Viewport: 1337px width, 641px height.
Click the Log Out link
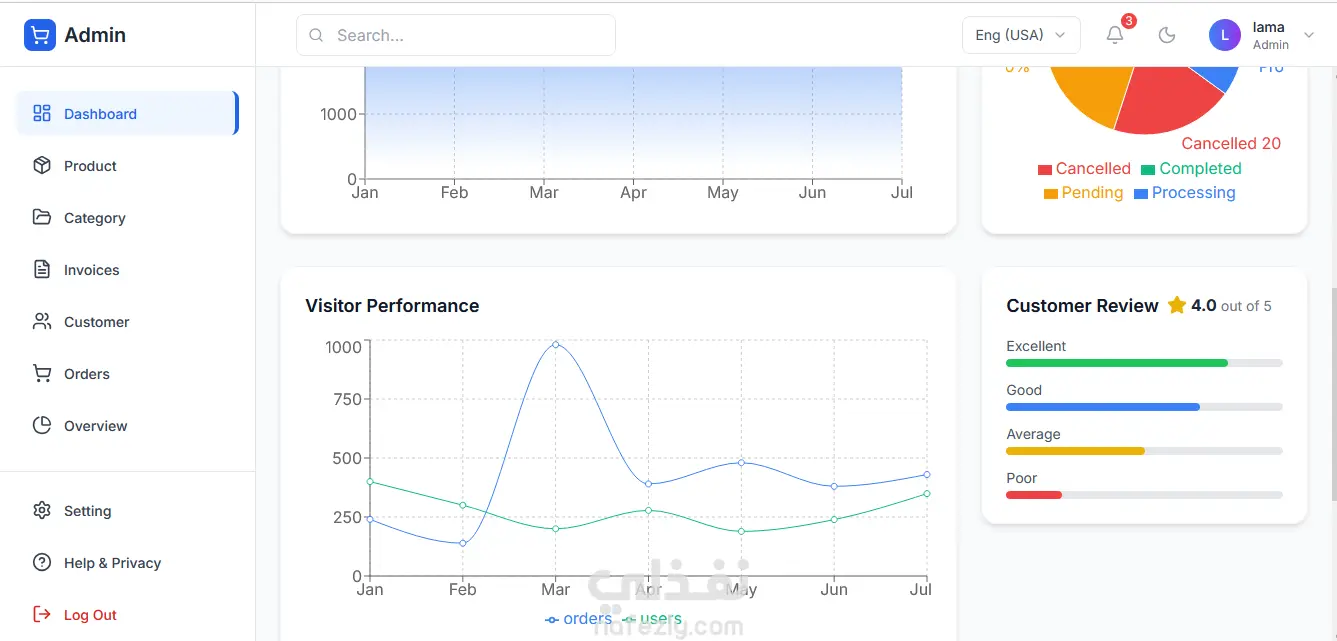[x=90, y=615]
